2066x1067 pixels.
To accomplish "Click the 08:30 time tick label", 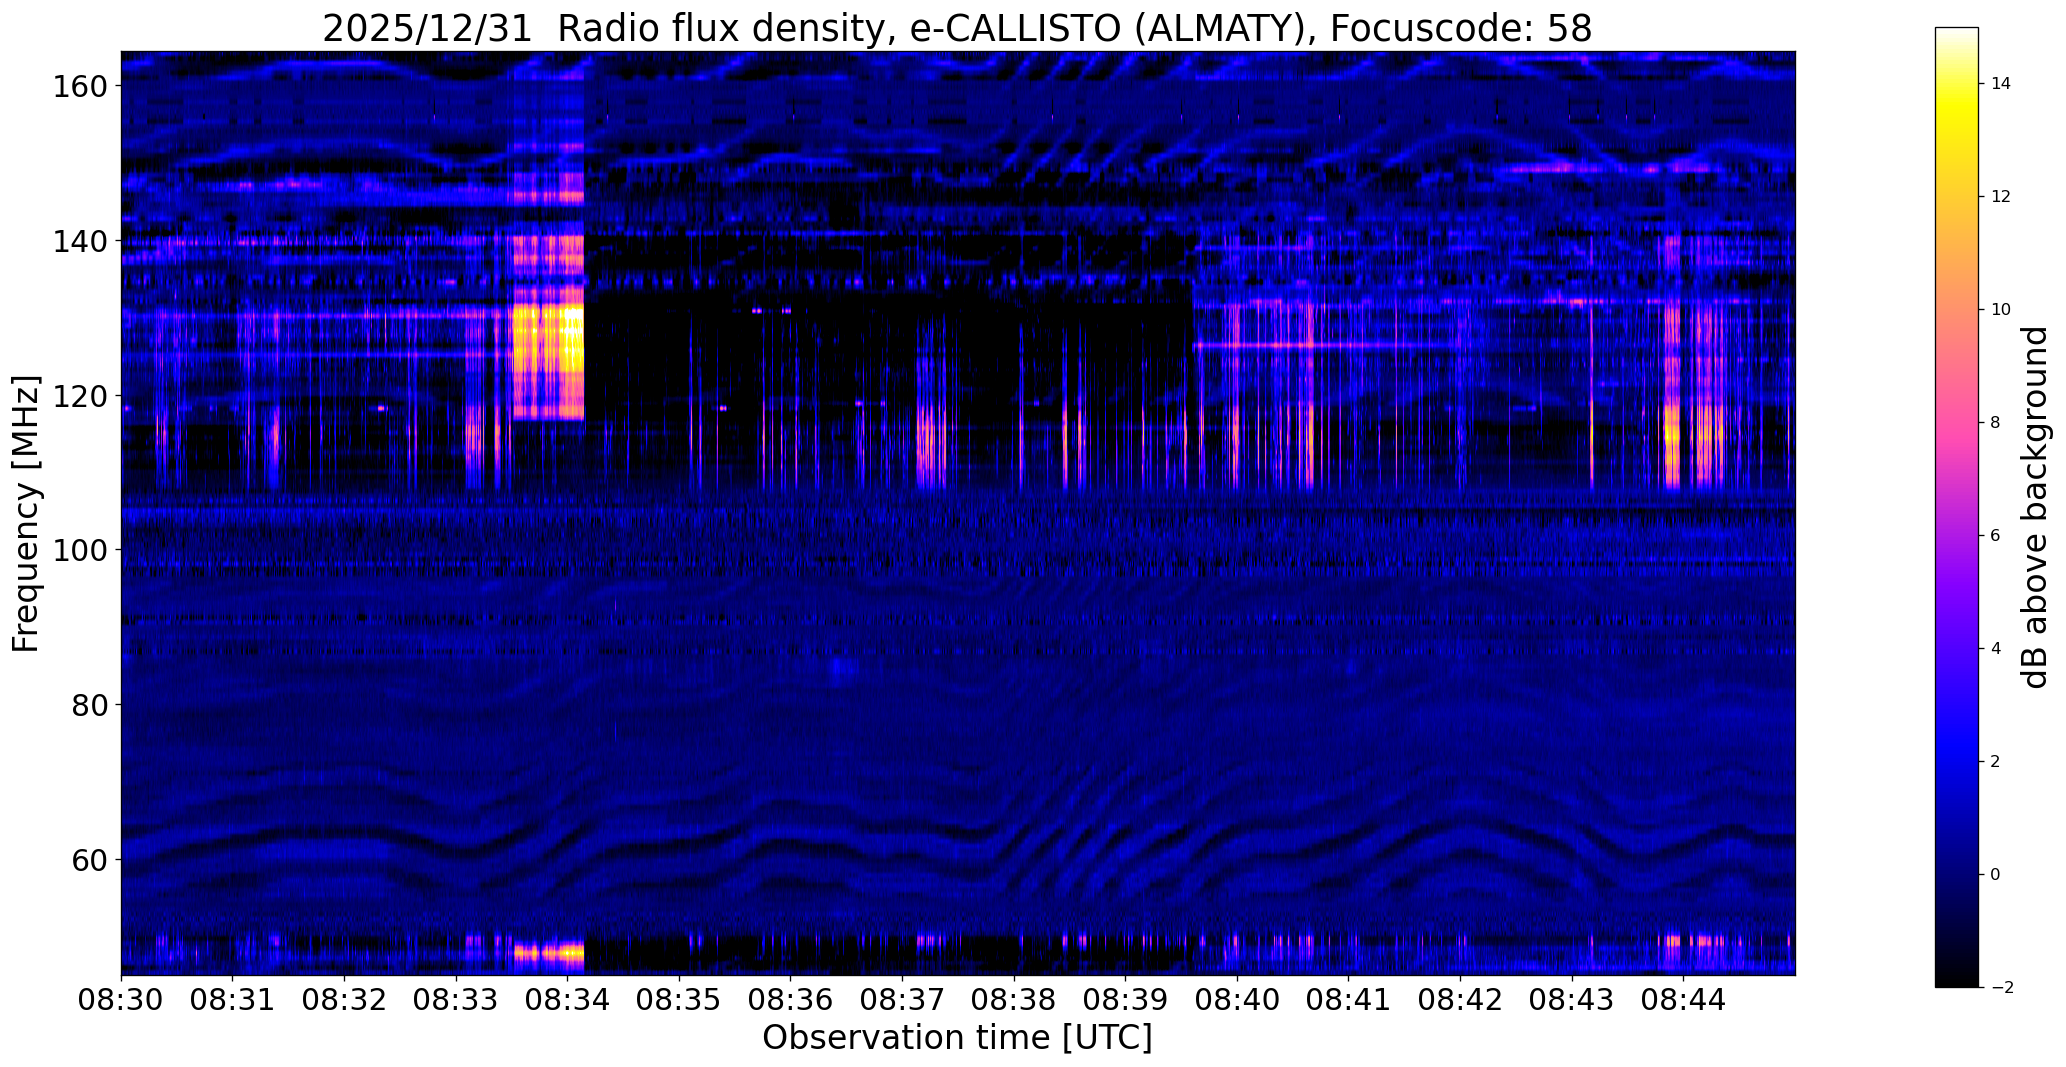I will click(121, 1000).
